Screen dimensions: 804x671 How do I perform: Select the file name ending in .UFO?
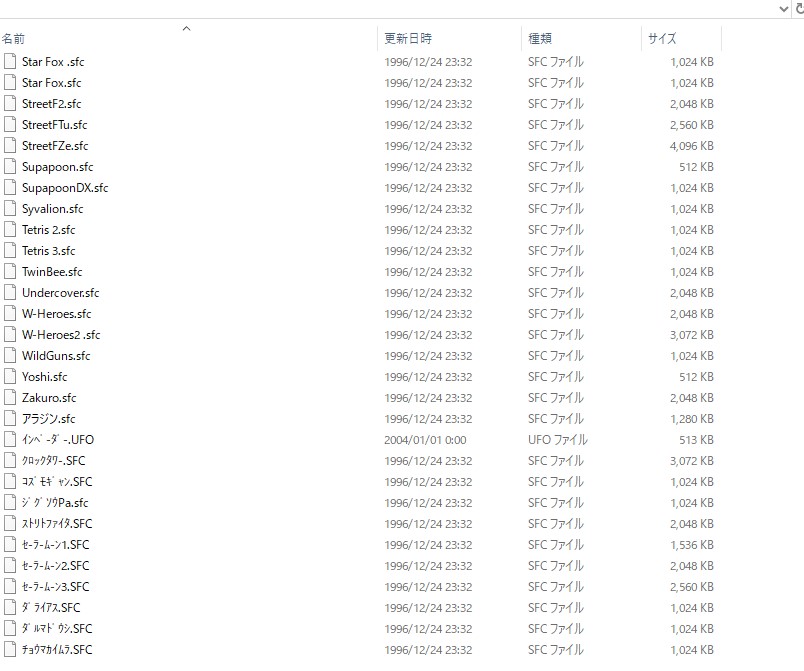pyautogui.click(x=58, y=440)
